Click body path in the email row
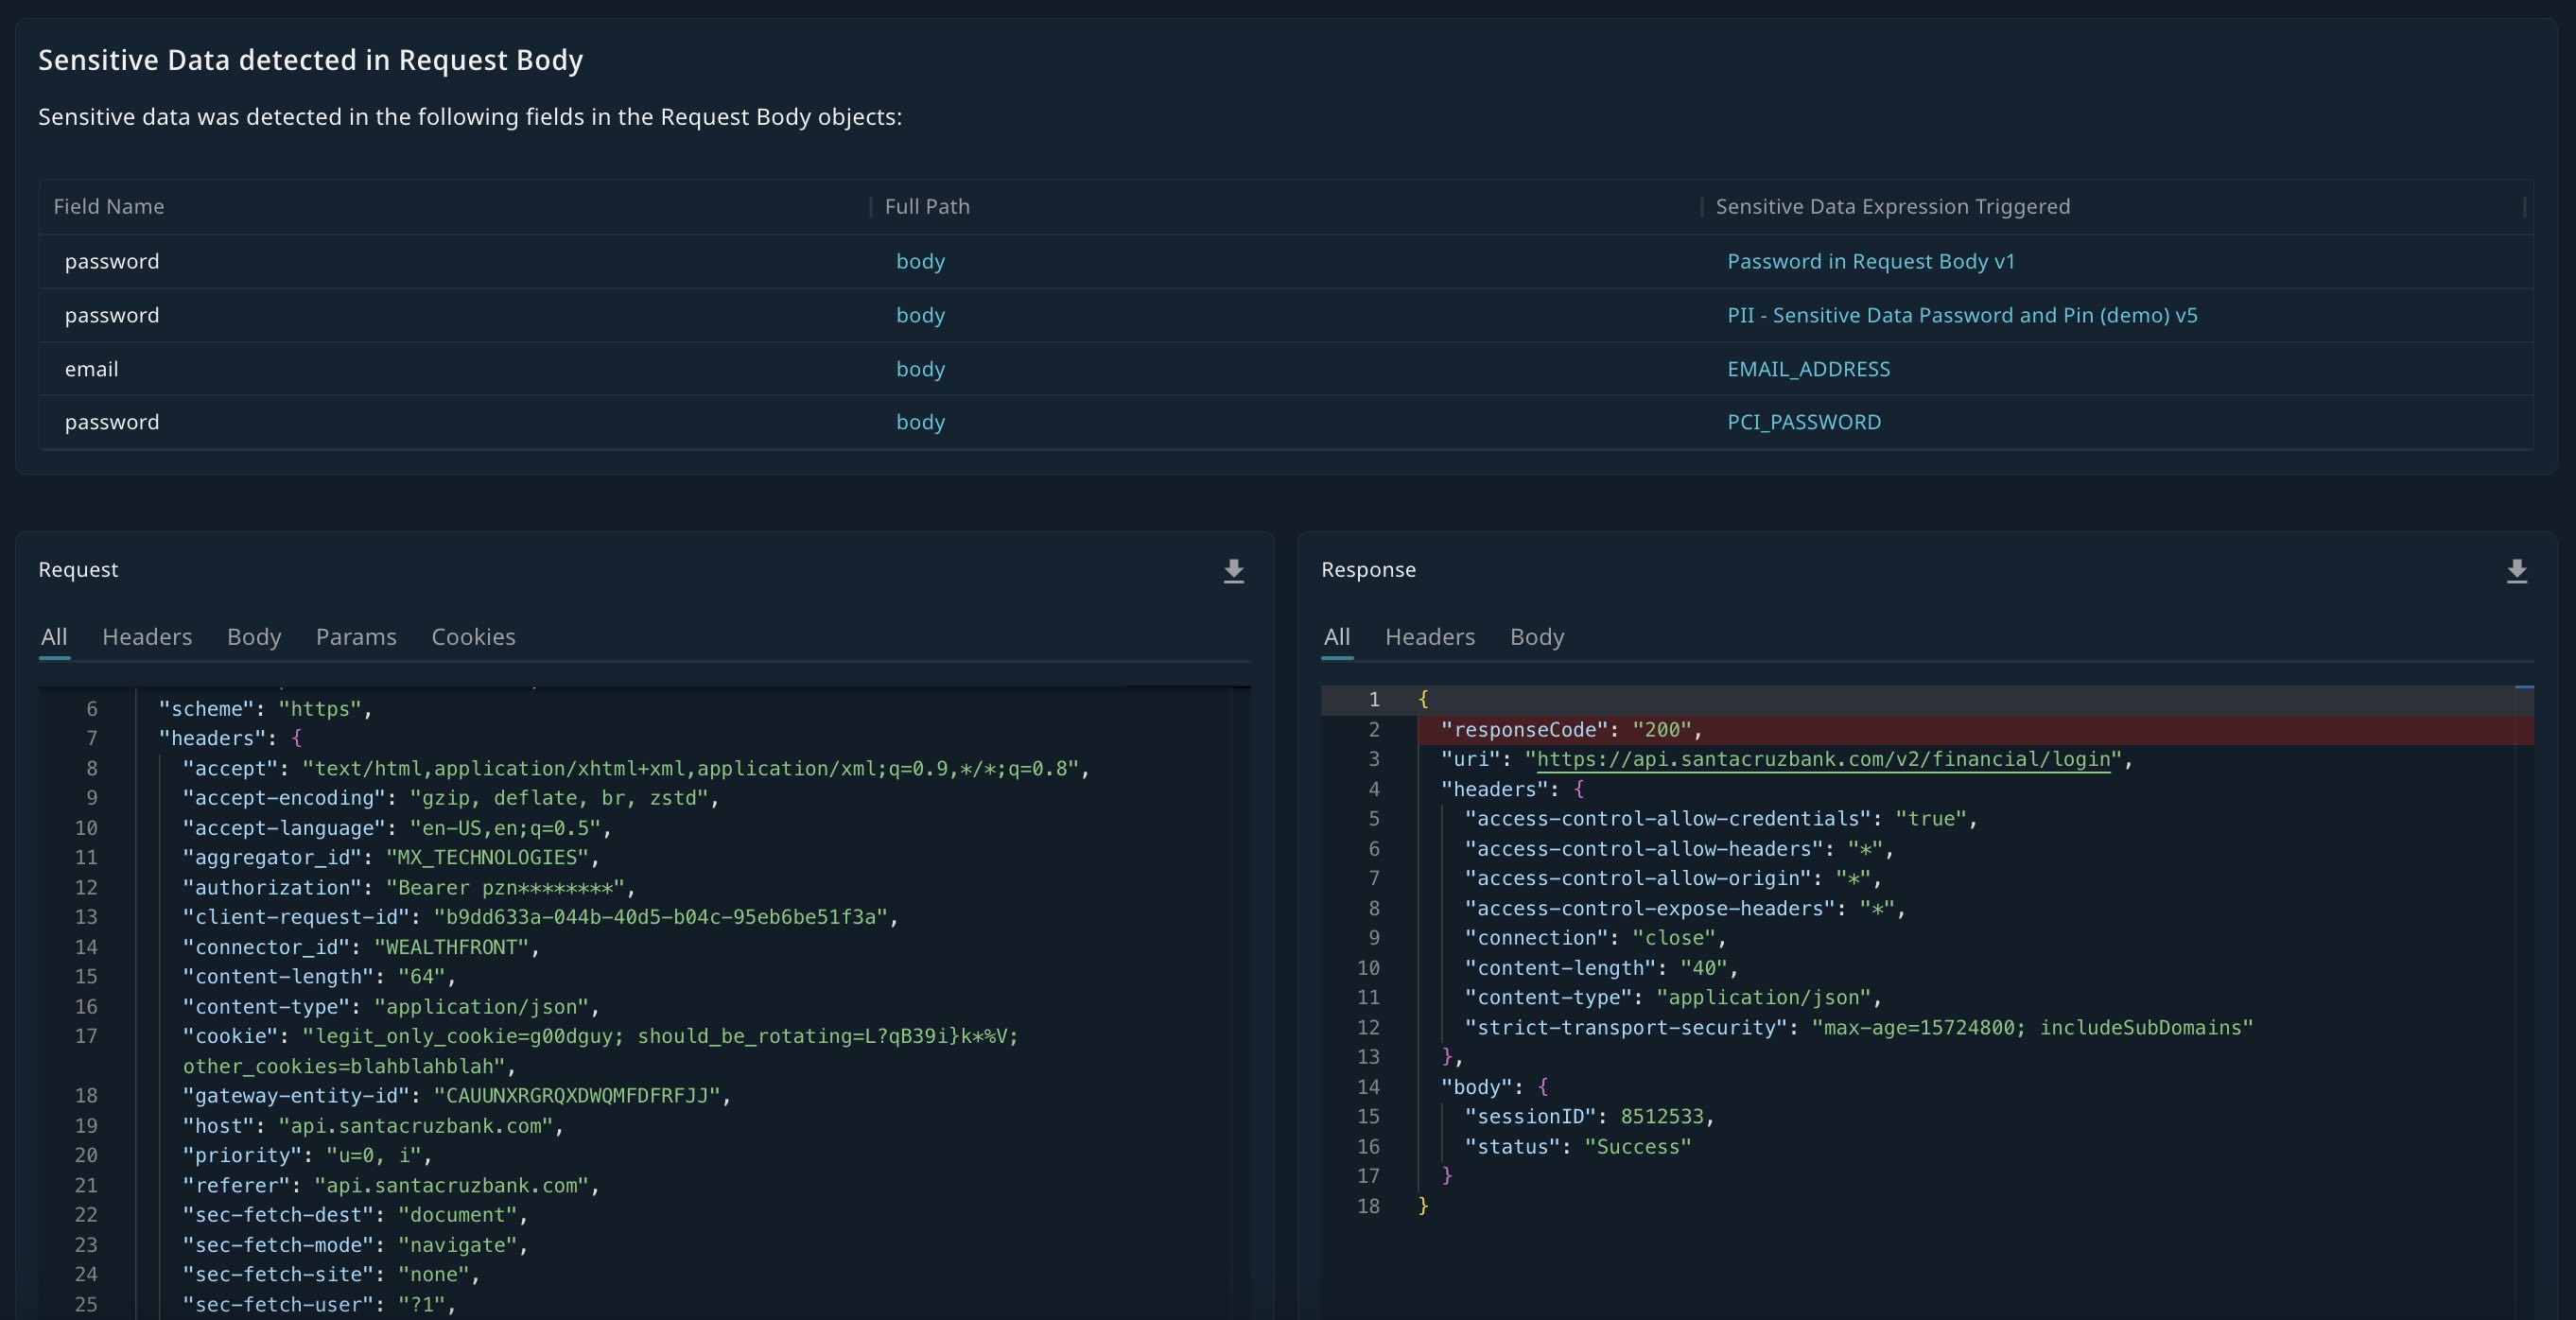The height and width of the screenshot is (1320, 2576). pos(920,369)
